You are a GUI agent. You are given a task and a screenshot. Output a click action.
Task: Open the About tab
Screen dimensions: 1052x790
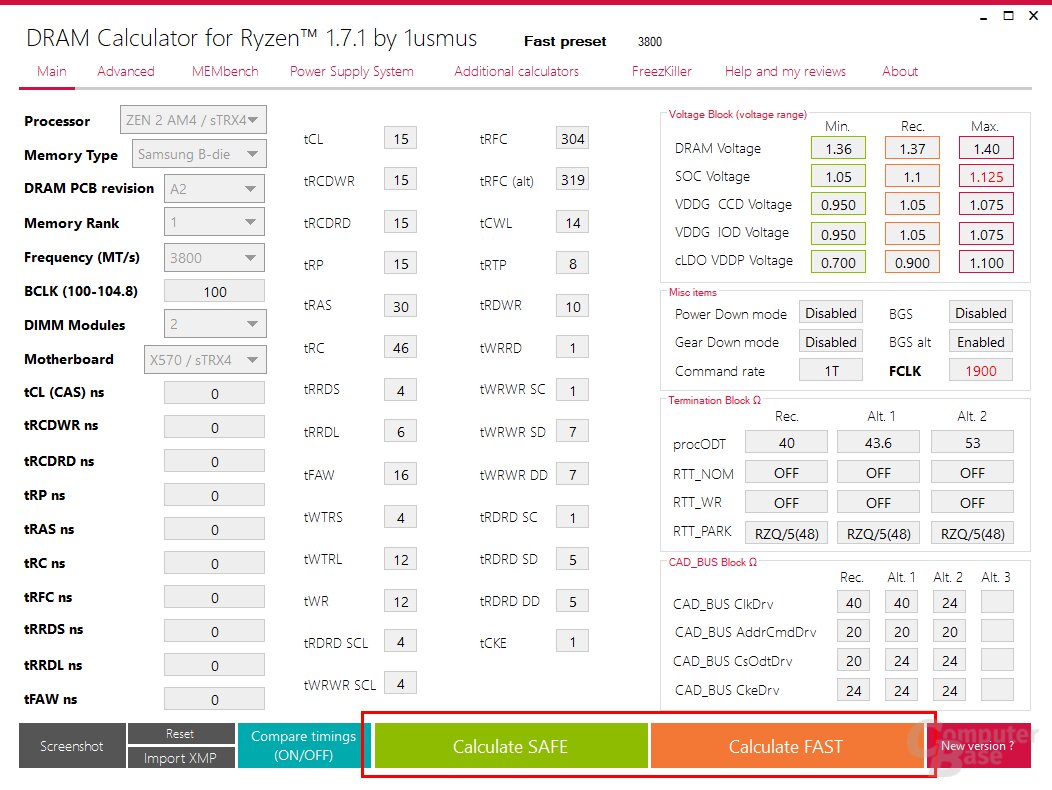tap(900, 71)
